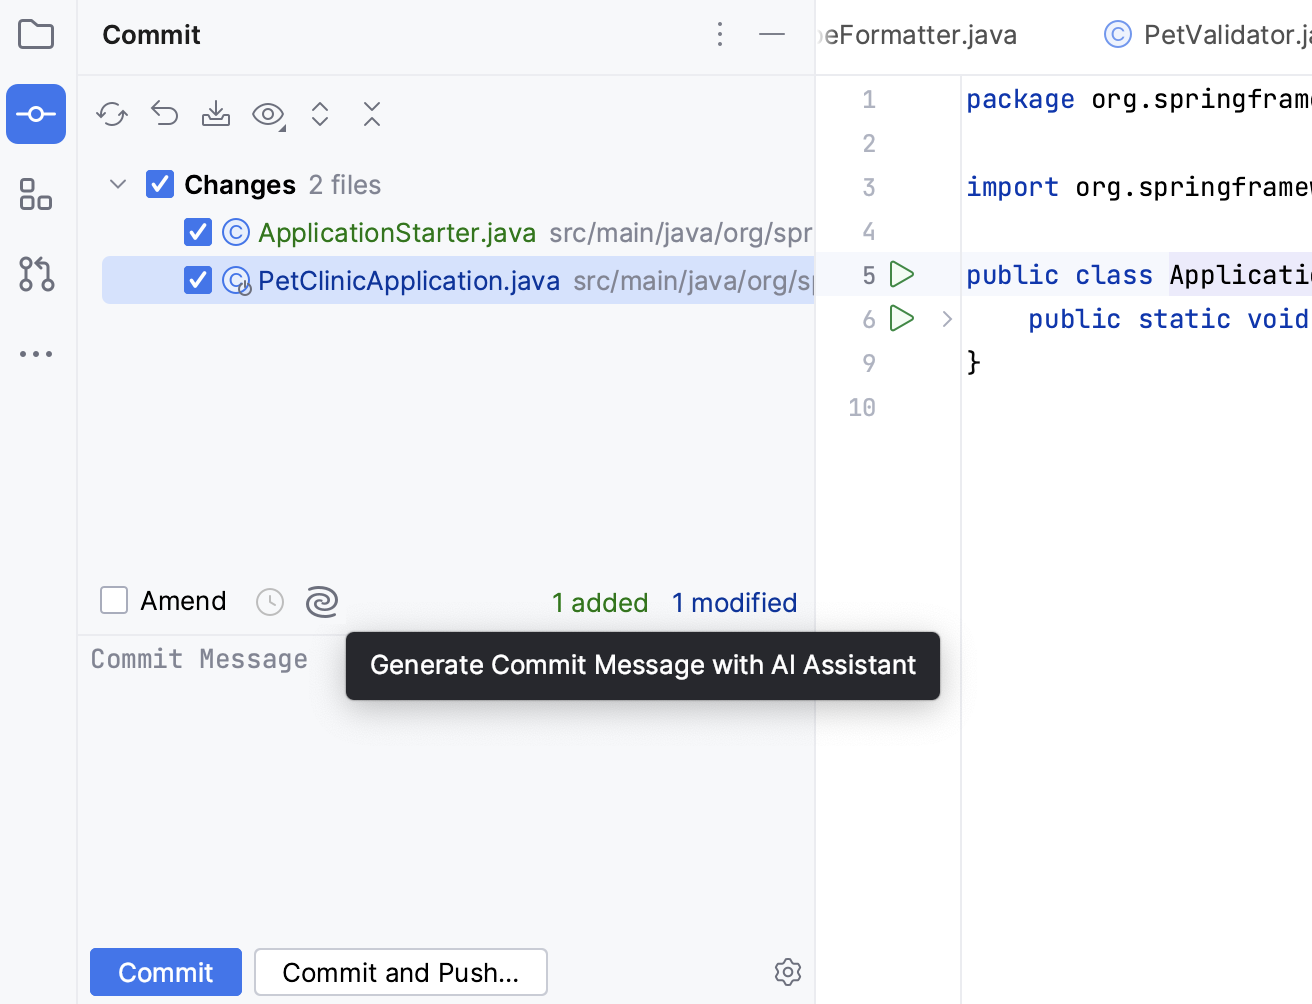1312x1004 pixels.
Task: Open the Show Diff preview eye icon
Action: click(268, 114)
